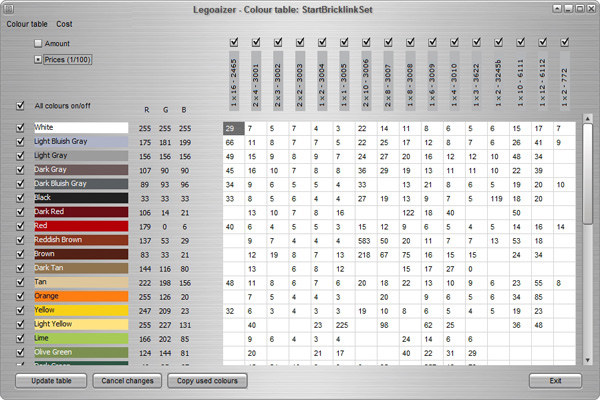The image size is (600, 400).
Task: Uncheck the Light Yellow row checkbox
Action: point(20,324)
